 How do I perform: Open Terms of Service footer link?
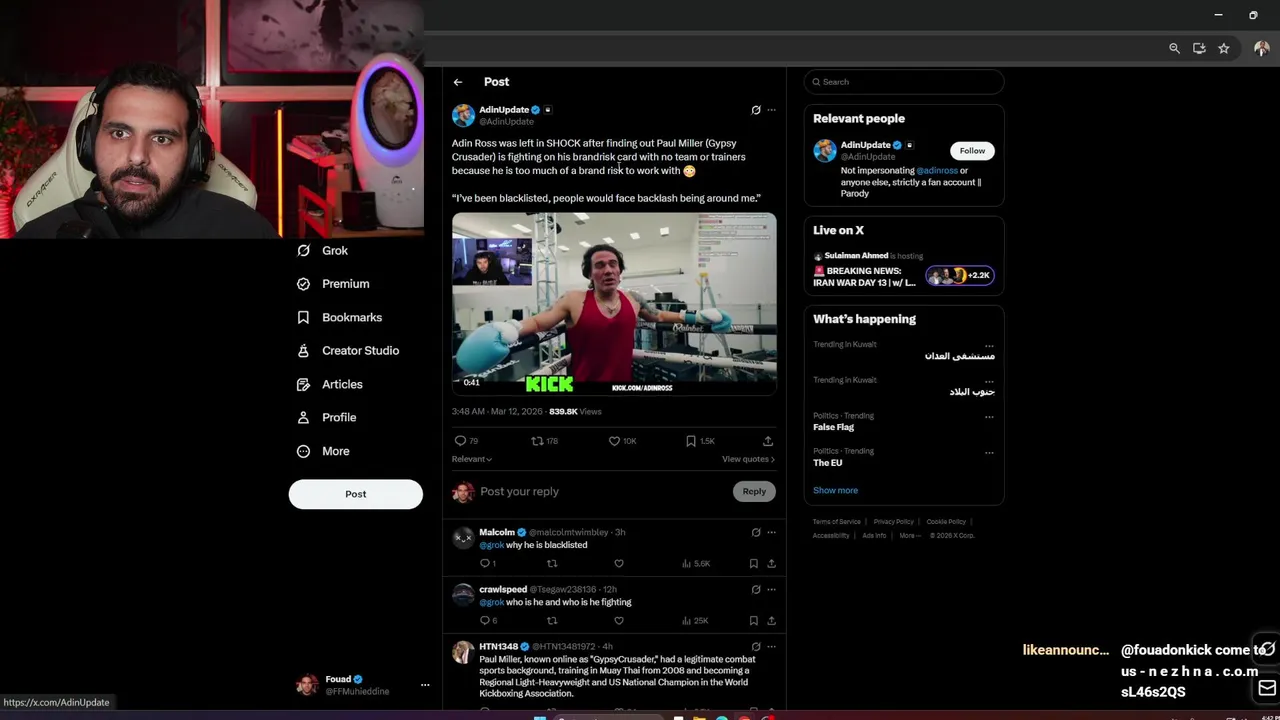click(x=836, y=522)
